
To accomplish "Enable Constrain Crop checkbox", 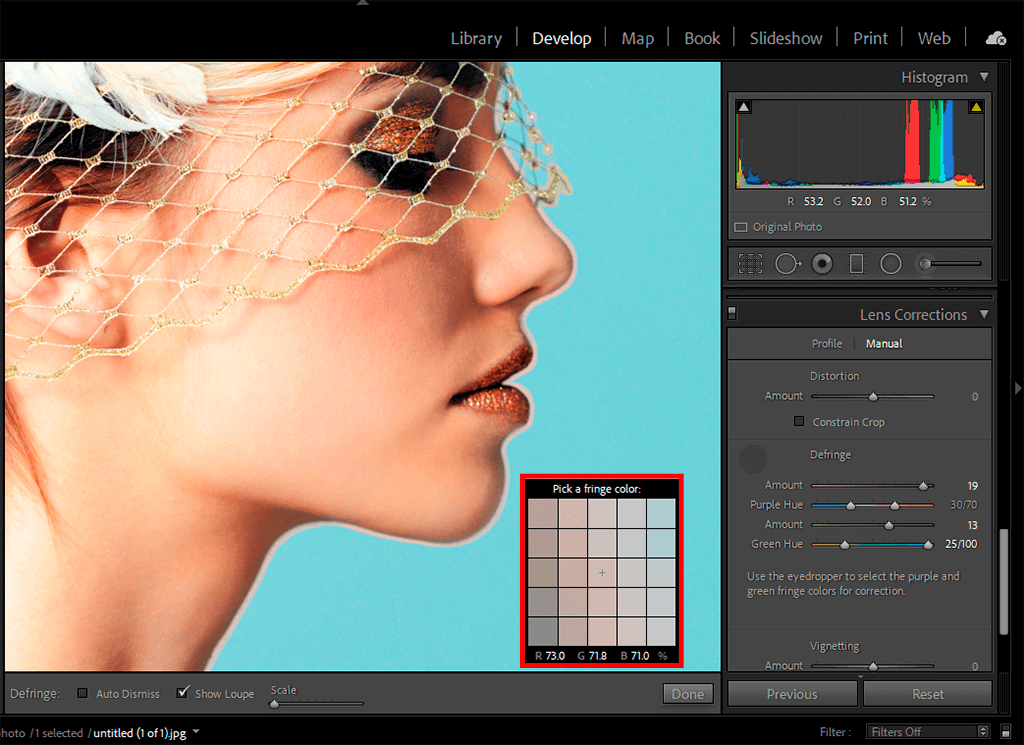I will pos(799,421).
